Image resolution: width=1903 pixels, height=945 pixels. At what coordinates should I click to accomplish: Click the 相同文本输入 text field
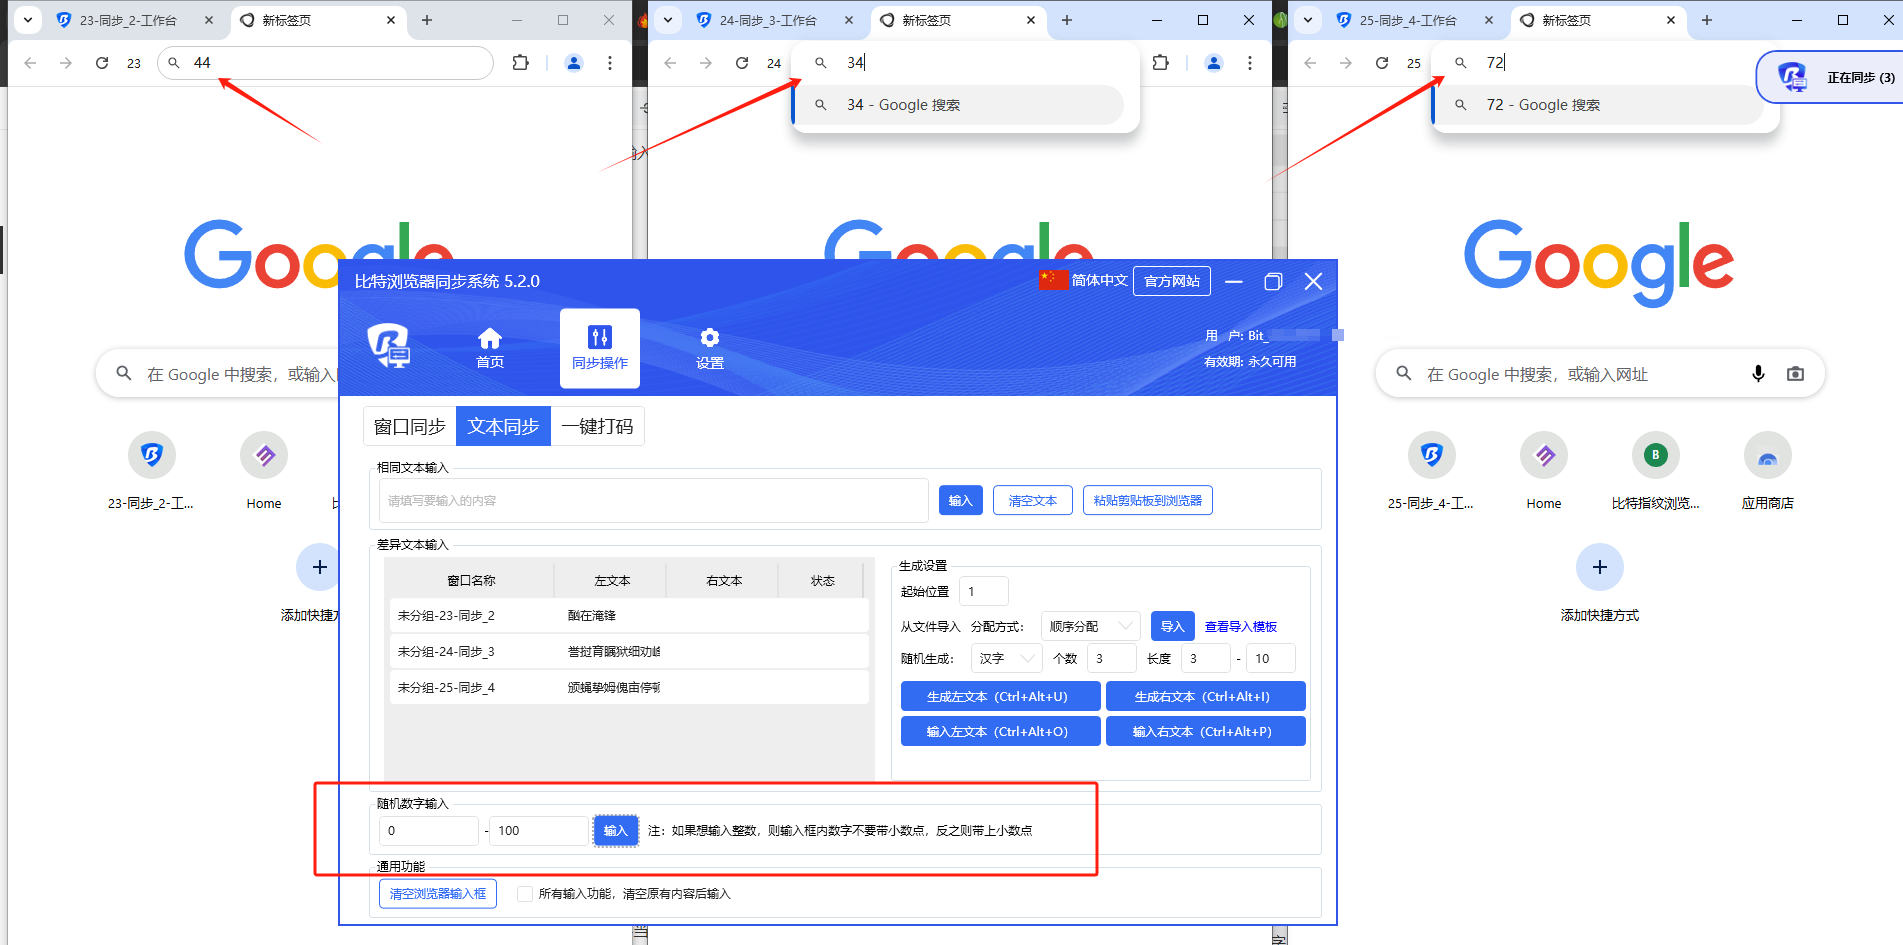[x=653, y=501]
